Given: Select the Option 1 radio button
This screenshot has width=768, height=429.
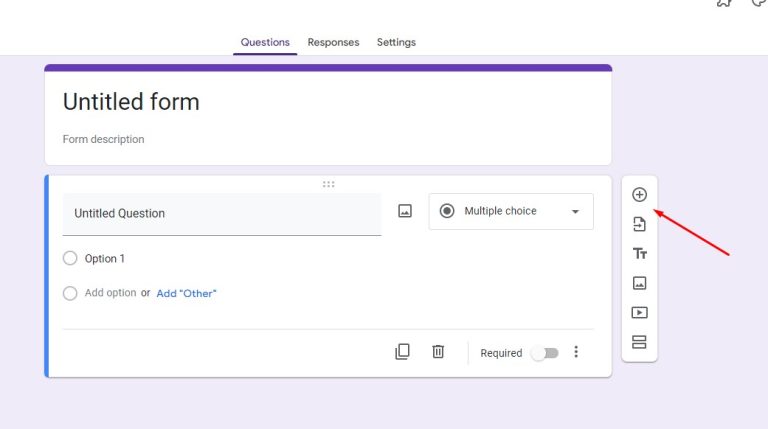Looking at the screenshot, I should [x=70, y=258].
